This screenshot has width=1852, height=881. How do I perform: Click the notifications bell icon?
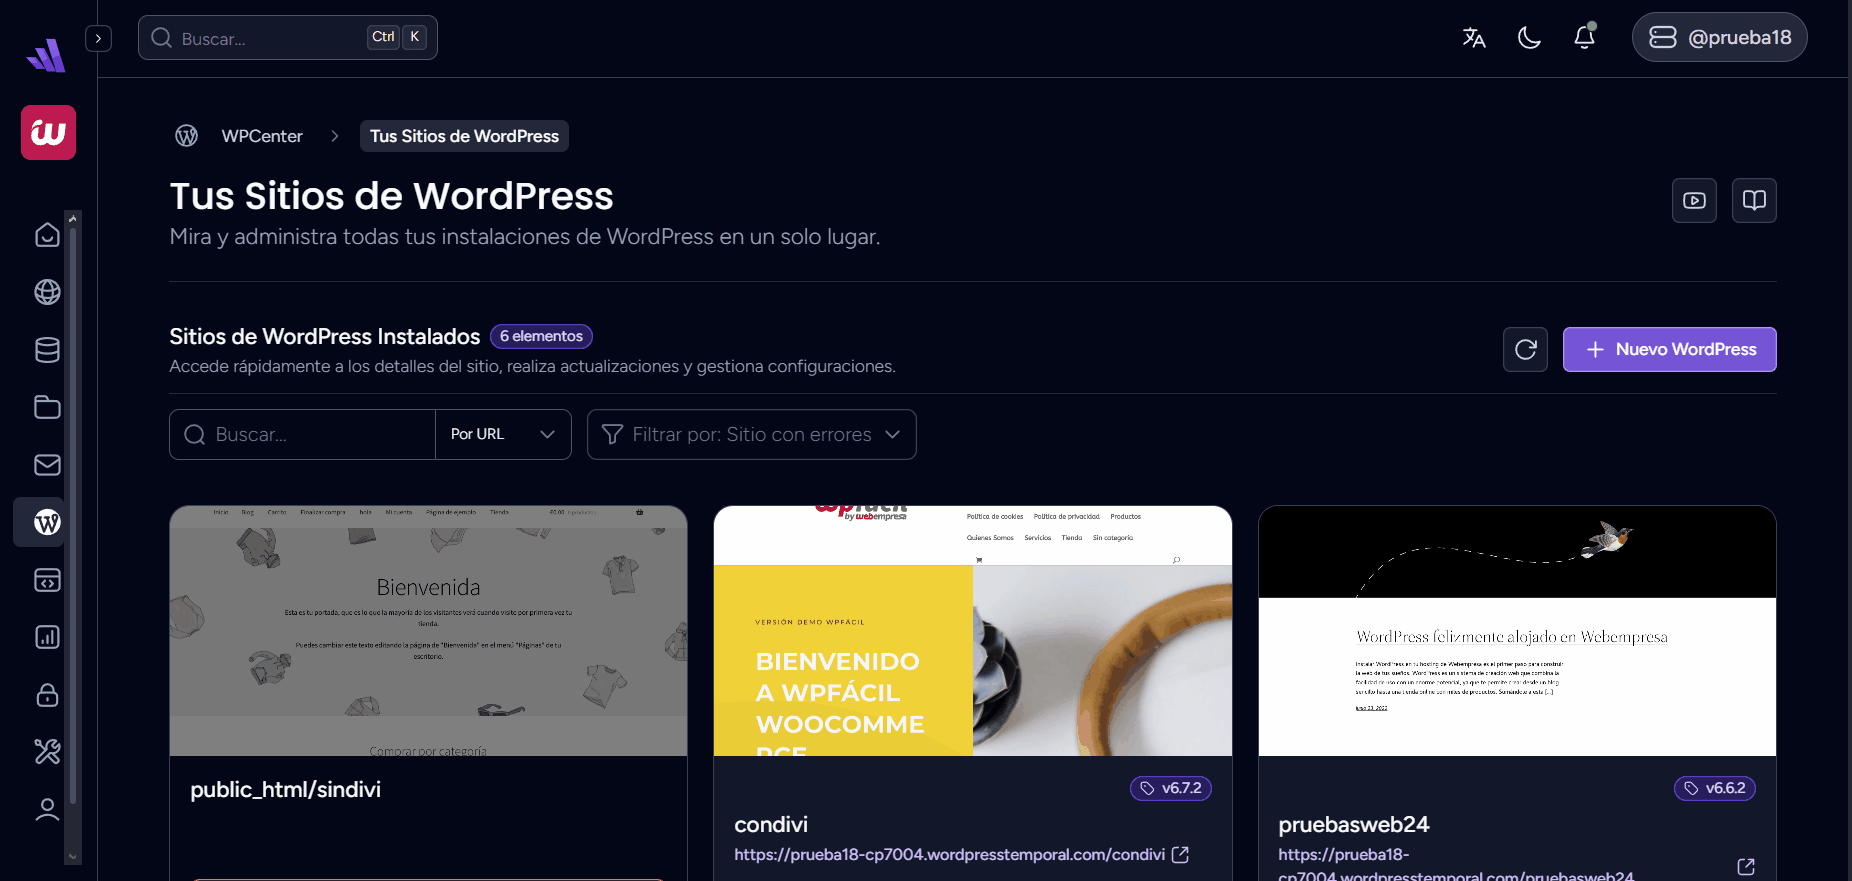click(1584, 38)
